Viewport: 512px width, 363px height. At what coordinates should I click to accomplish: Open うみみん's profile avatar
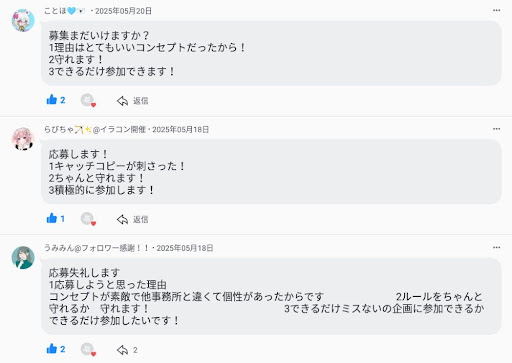pos(23,258)
